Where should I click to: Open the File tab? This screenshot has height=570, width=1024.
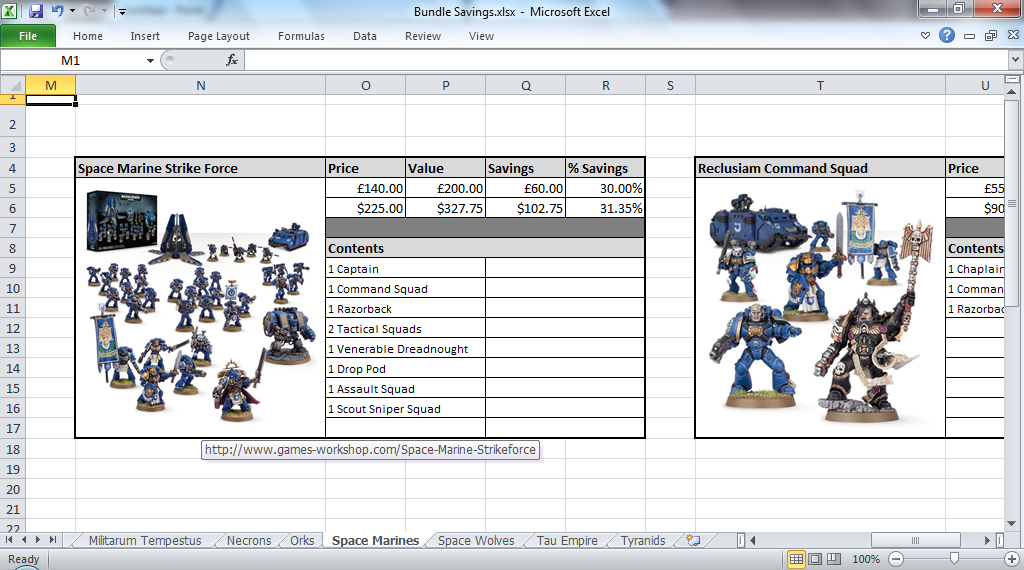click(28, 36)
